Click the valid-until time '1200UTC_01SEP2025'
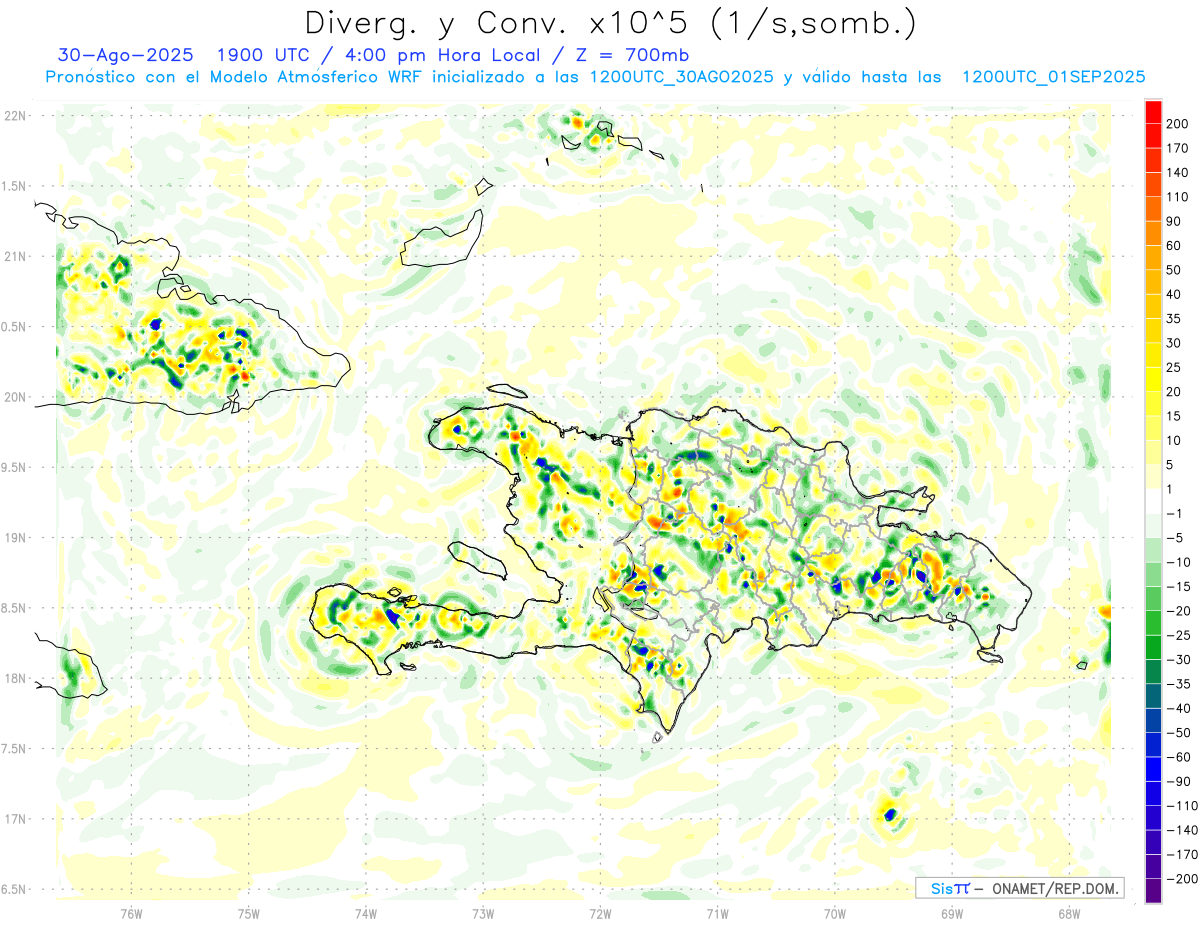 [1053, 77]
